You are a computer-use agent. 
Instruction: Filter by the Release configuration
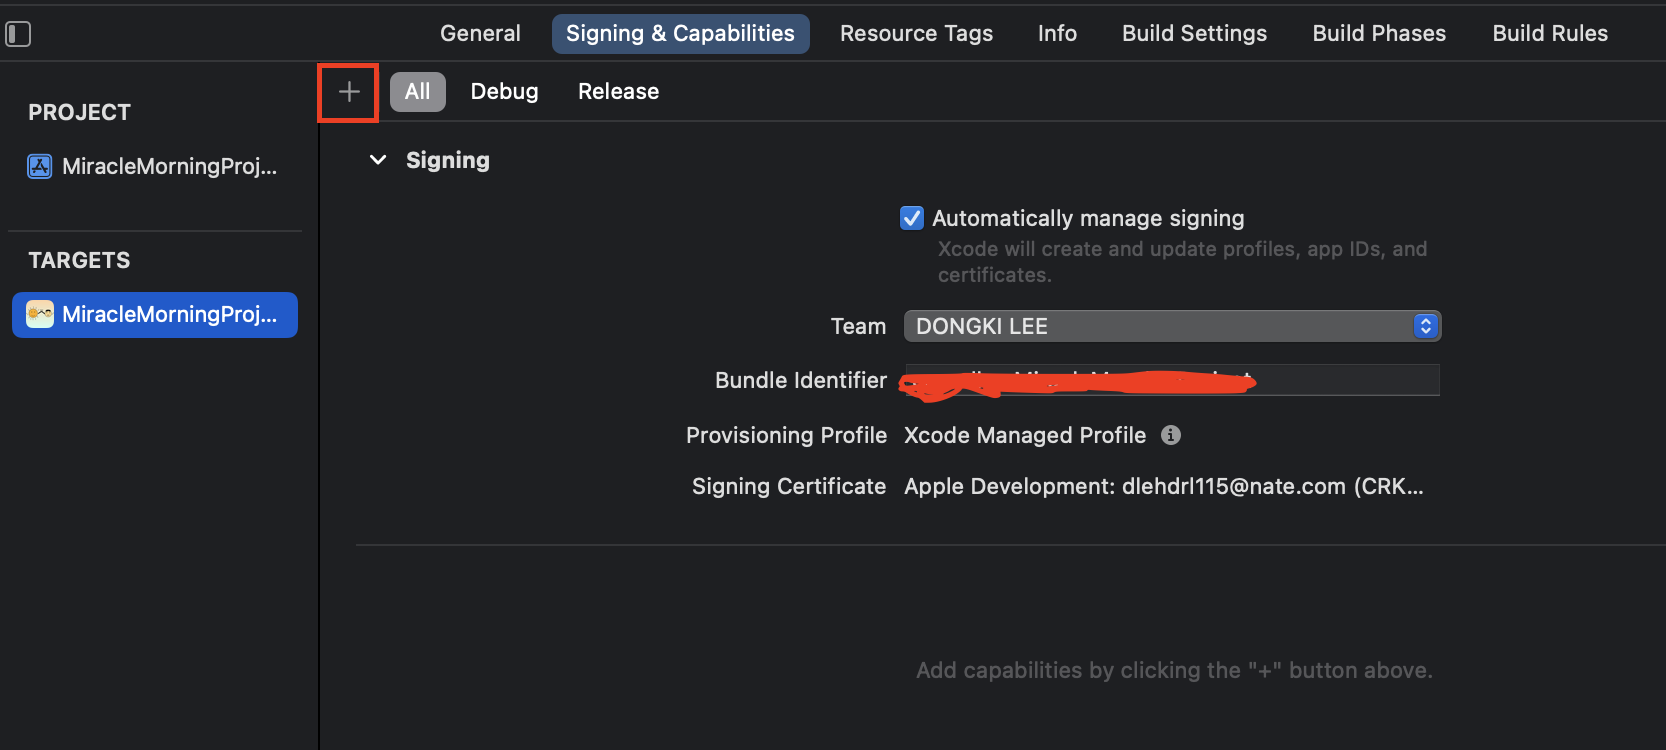(x=618, y=92)
